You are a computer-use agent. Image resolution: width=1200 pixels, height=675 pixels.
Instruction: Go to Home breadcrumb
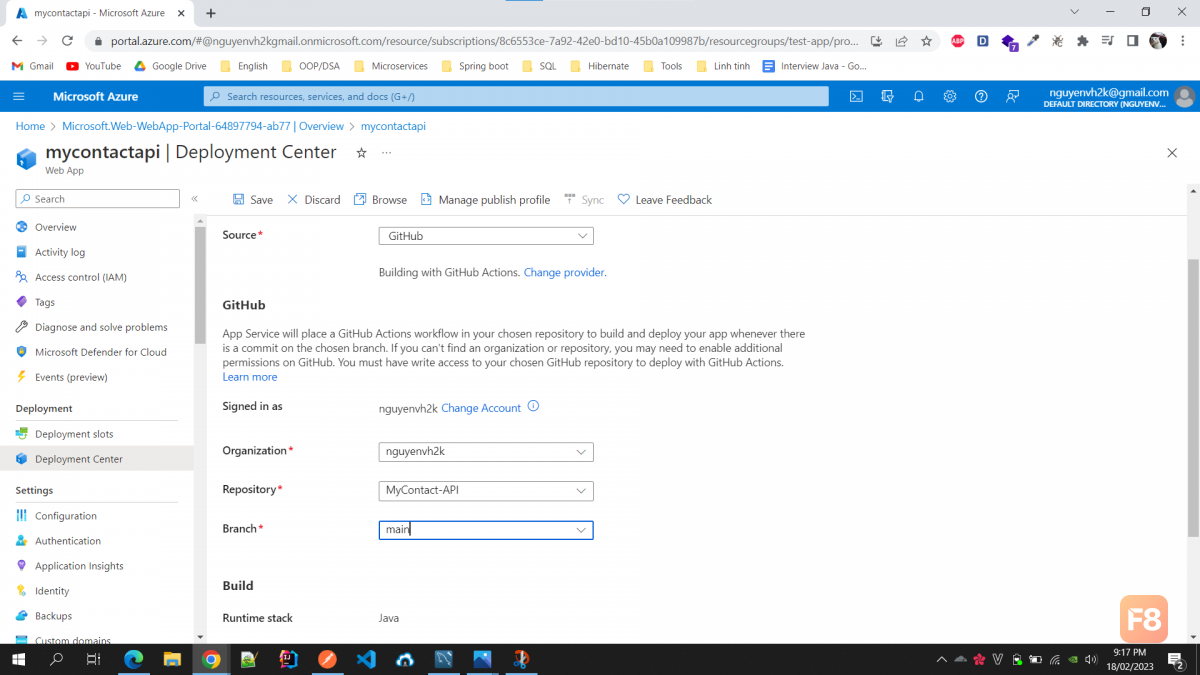(30, 126)
